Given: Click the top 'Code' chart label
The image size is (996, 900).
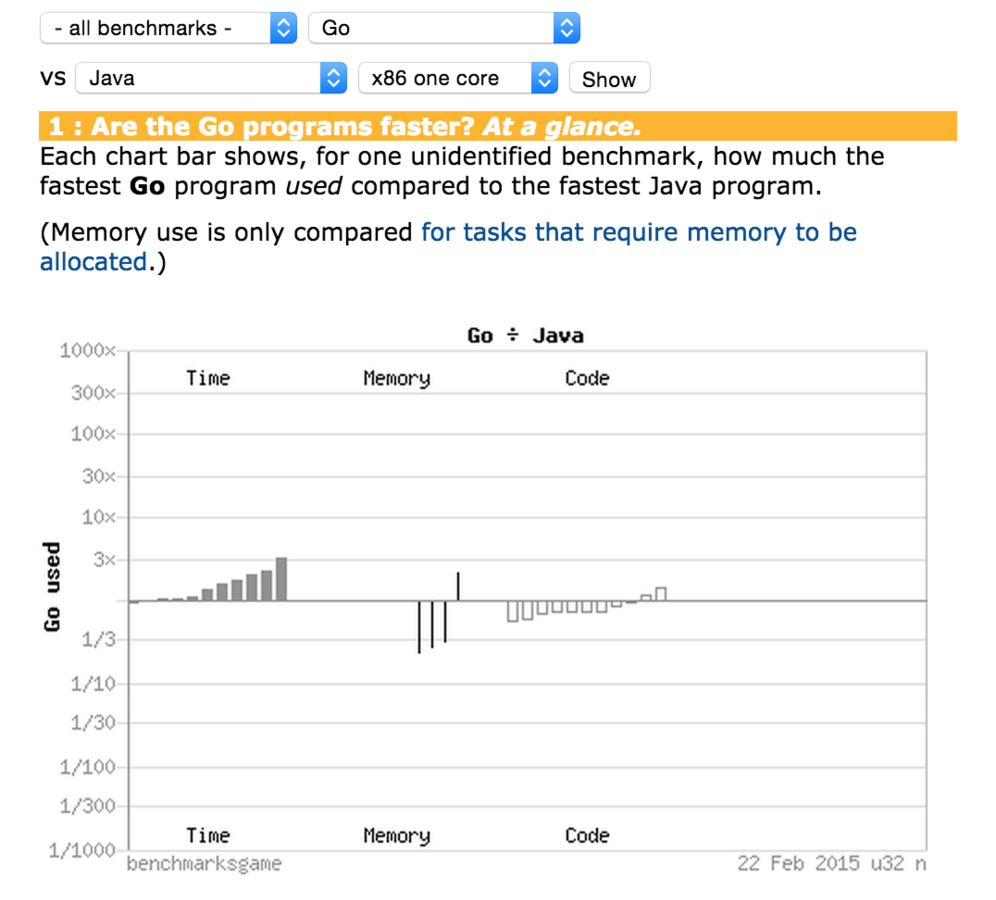Looking at the screenshot, I should click(587, 378).
